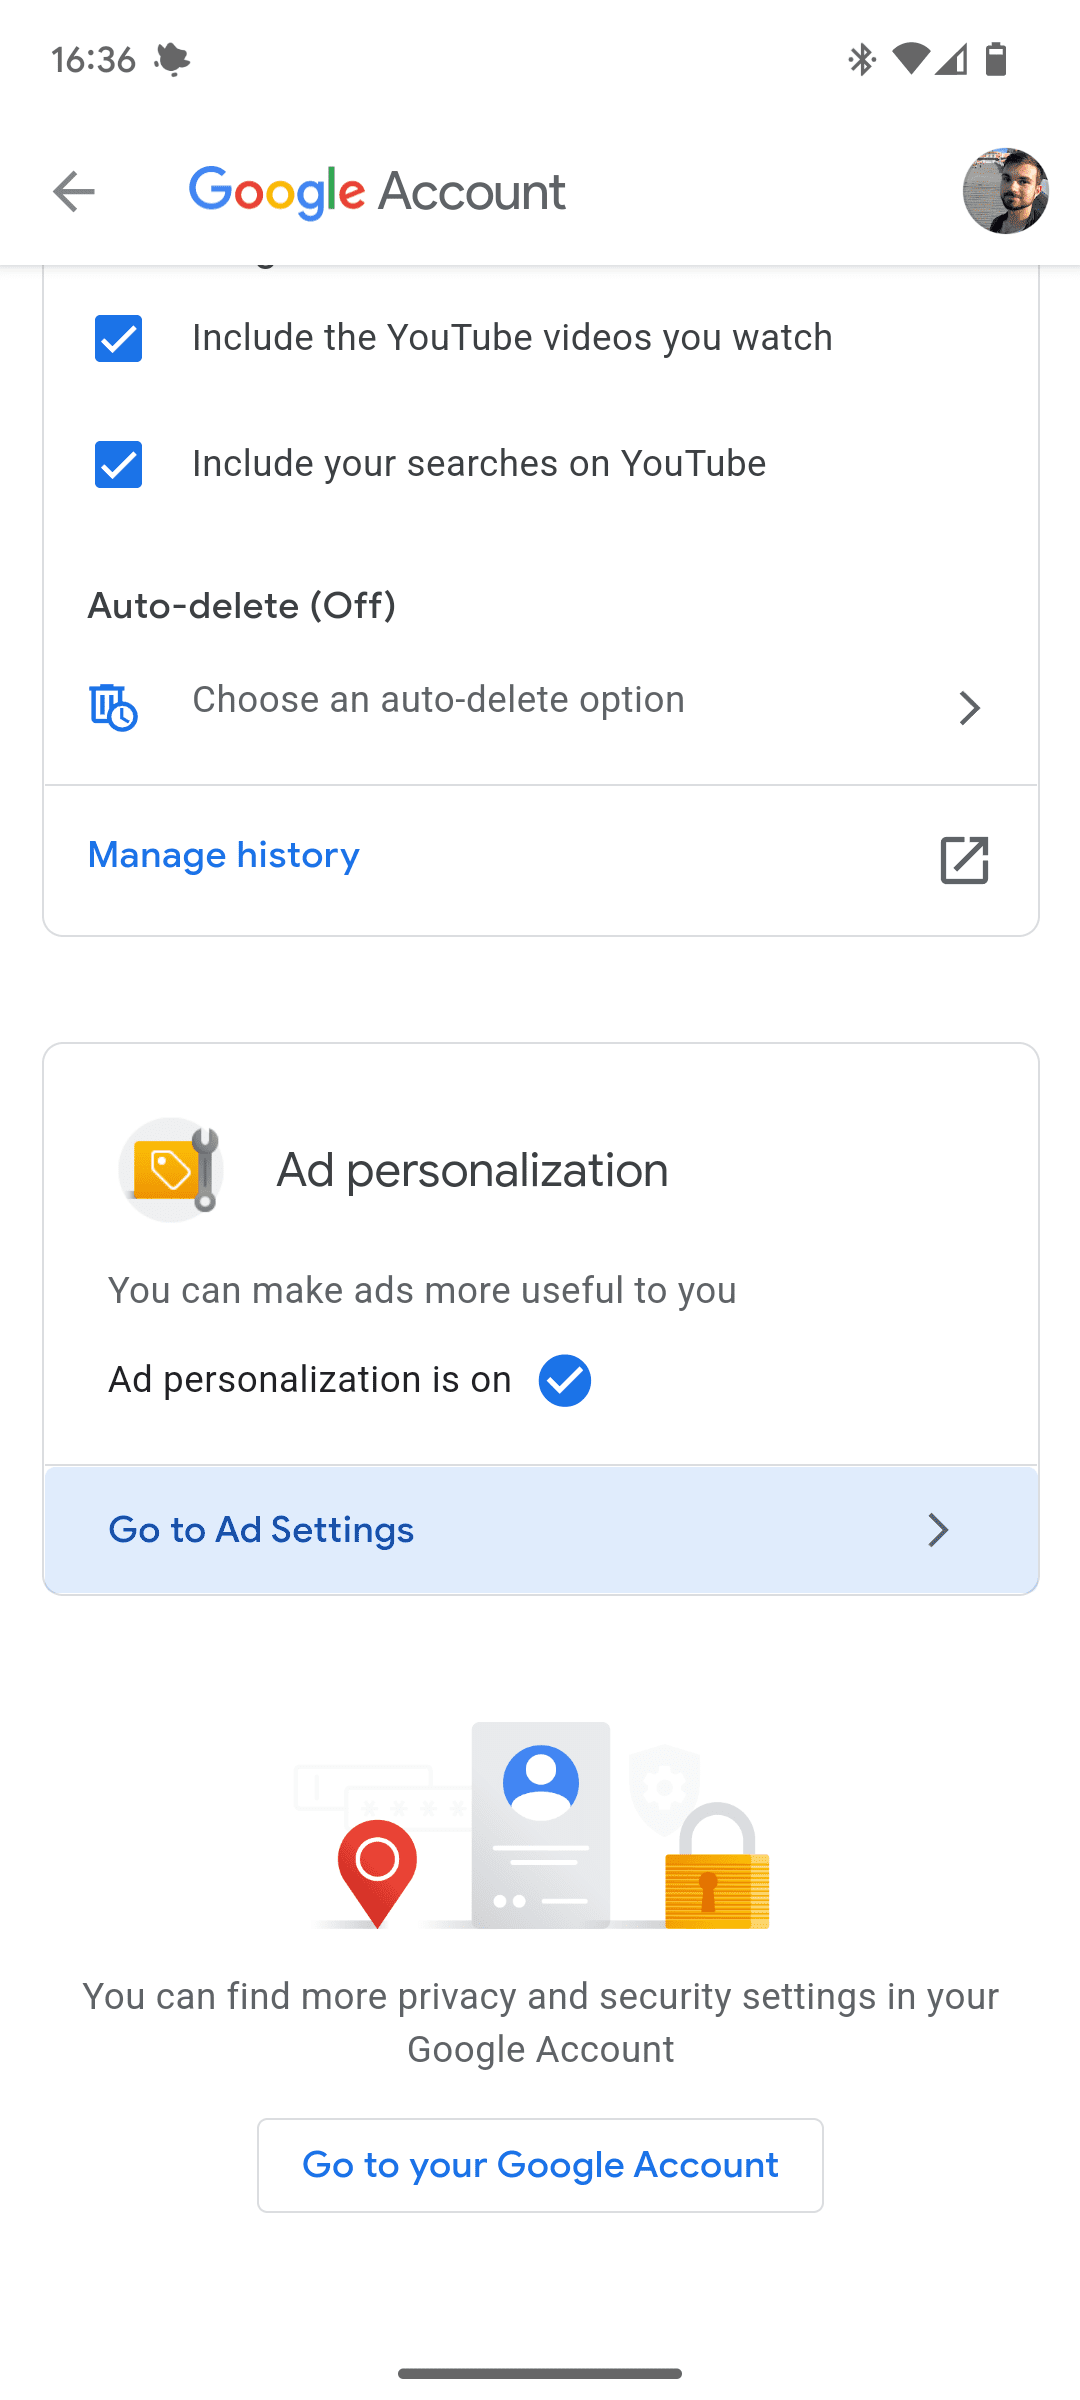Tap the chevron beside auto-delete row

pos(968,707)
